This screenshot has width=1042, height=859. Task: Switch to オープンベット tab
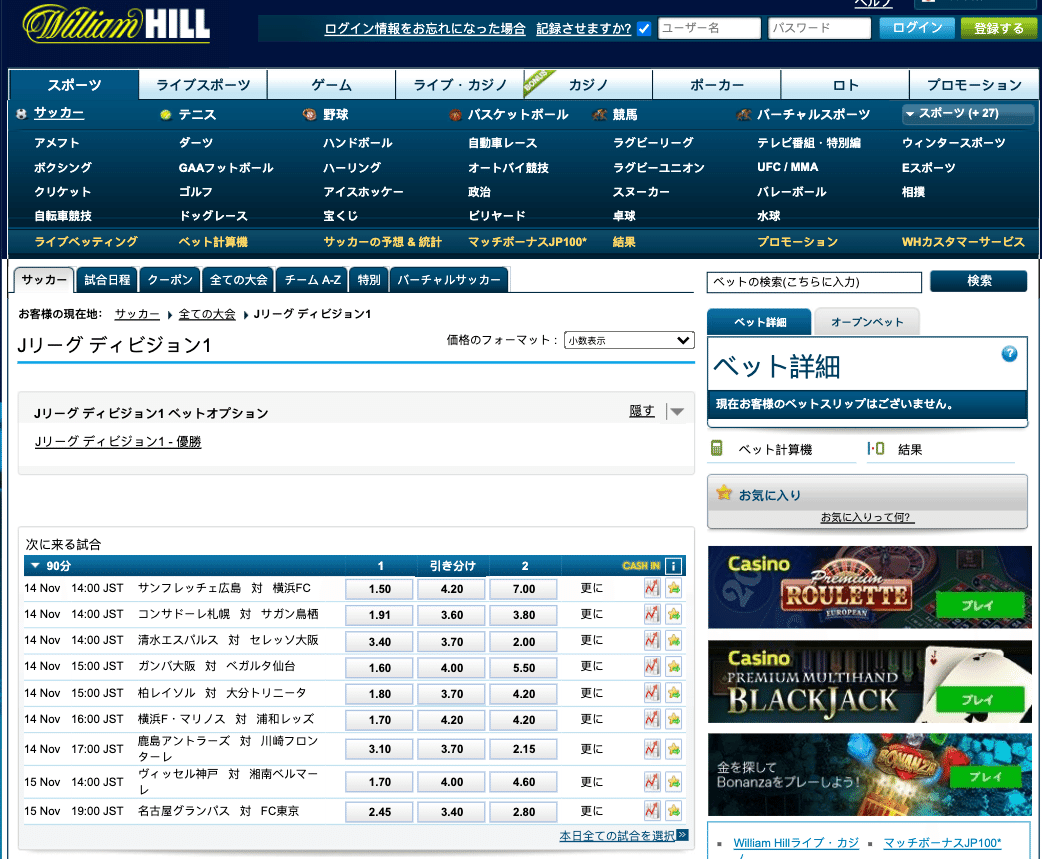point(867,322)
